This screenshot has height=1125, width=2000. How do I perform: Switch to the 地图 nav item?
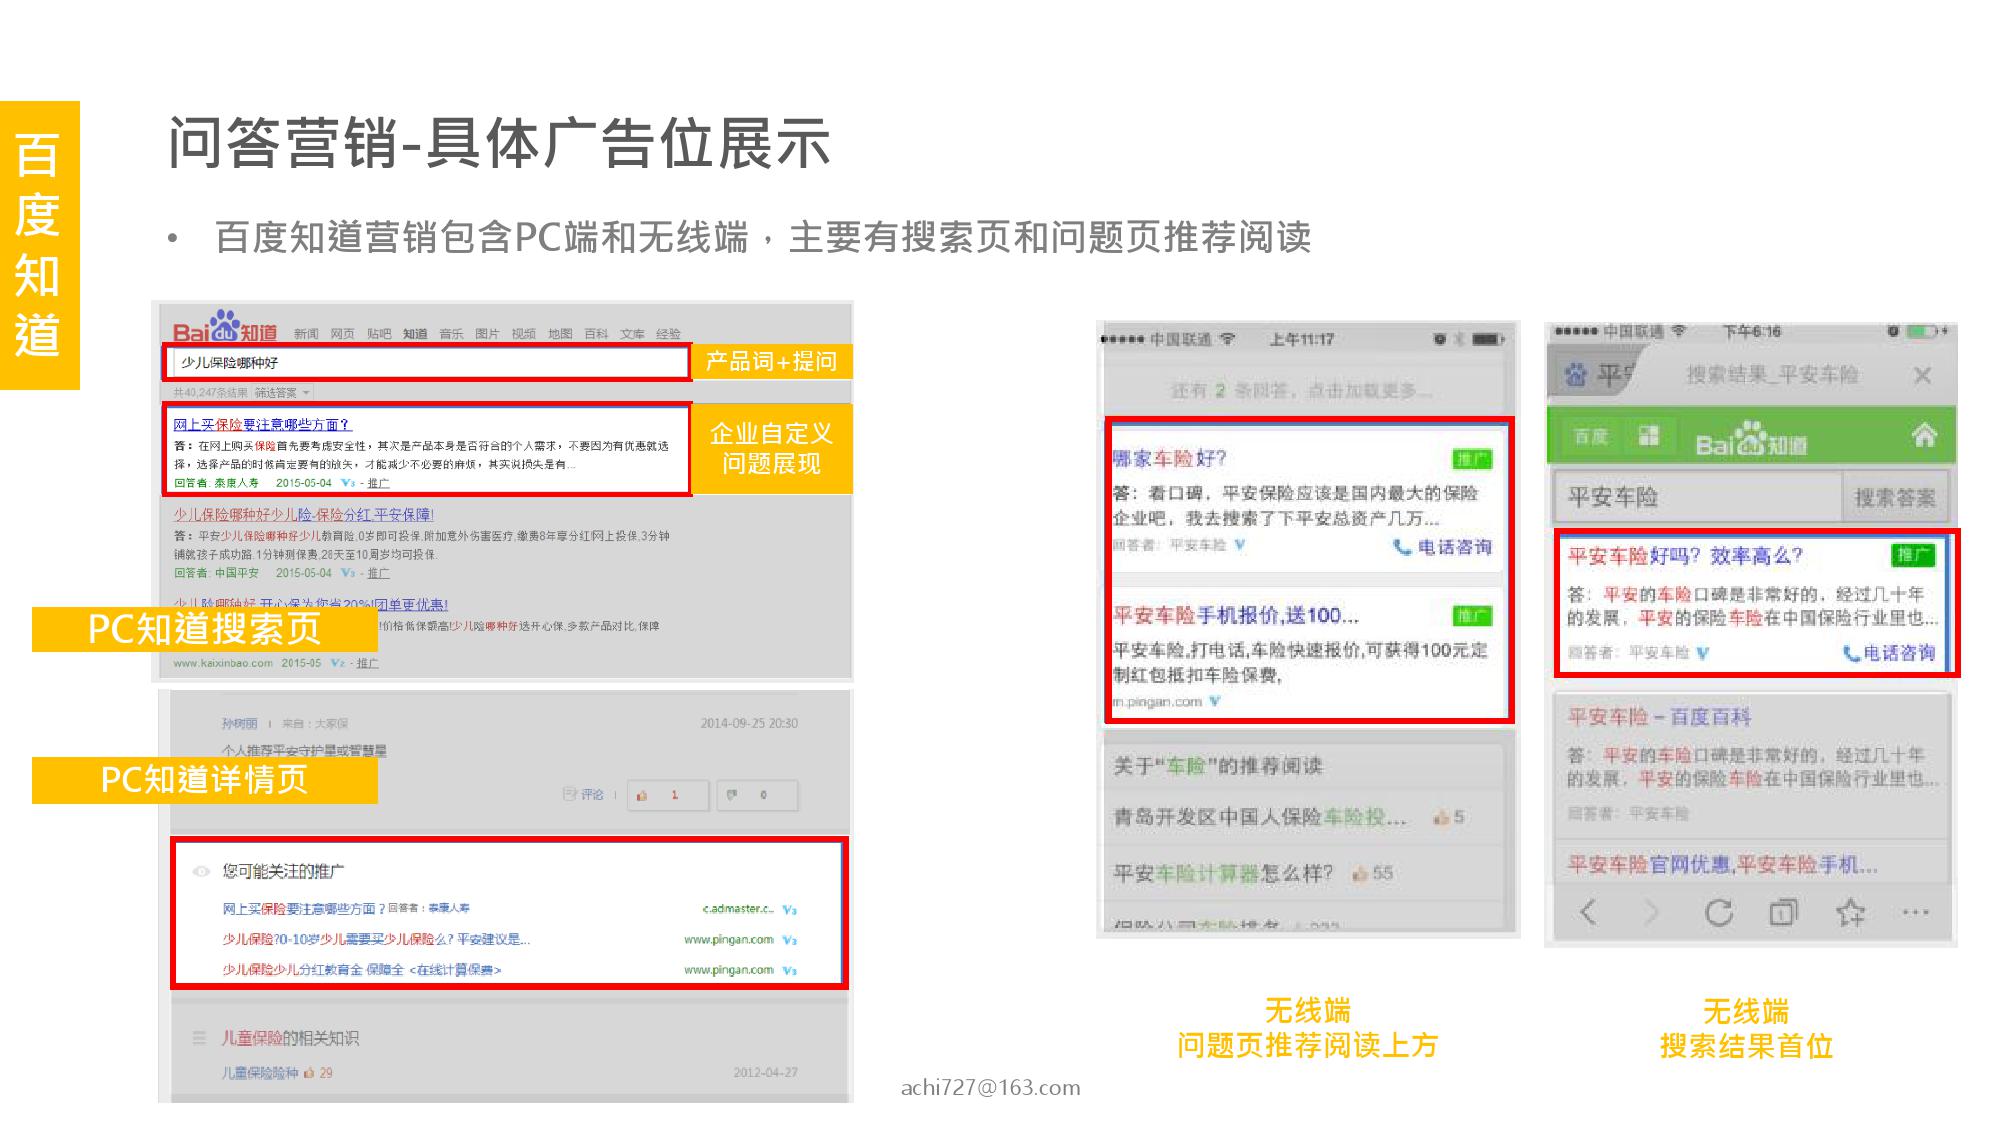click(560, 334)
